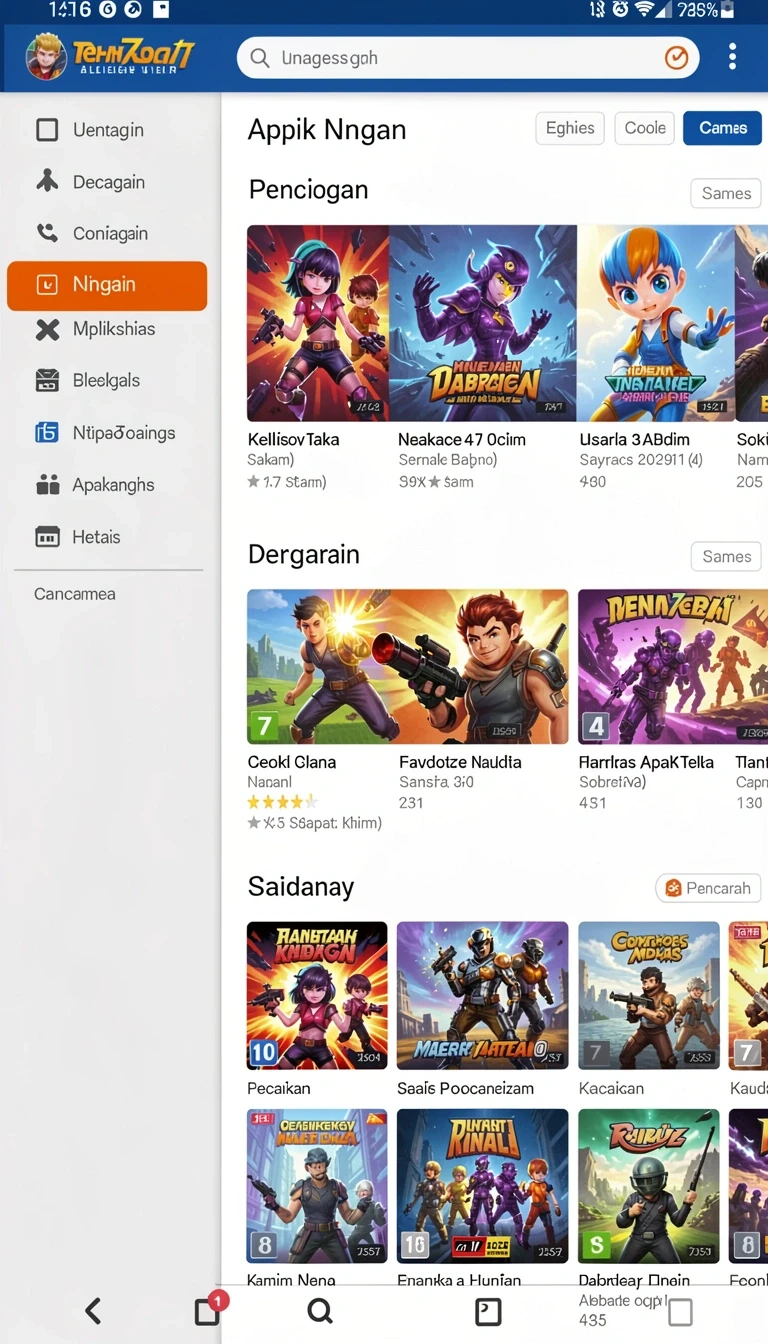Click the Pencarah button beside Saidanay
Image resolution: width=768 pixels, height=1344 pixels.
[x=709, y=888]
